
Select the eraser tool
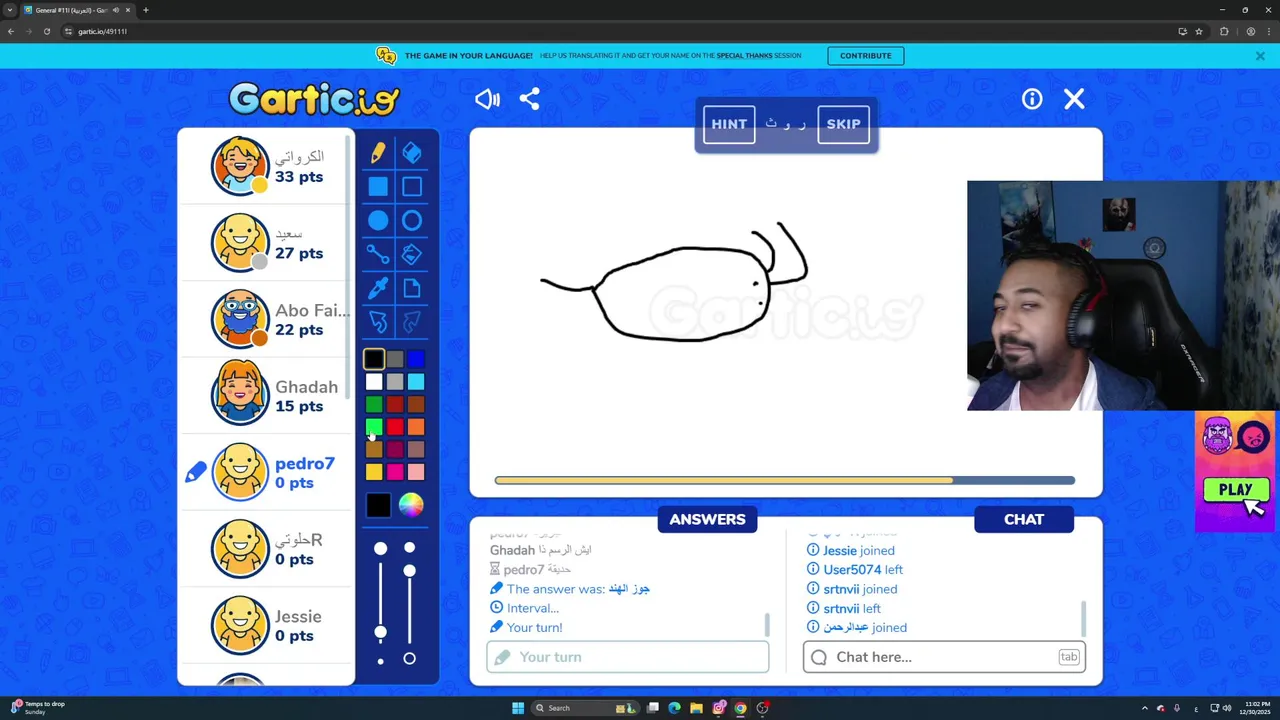412,153
